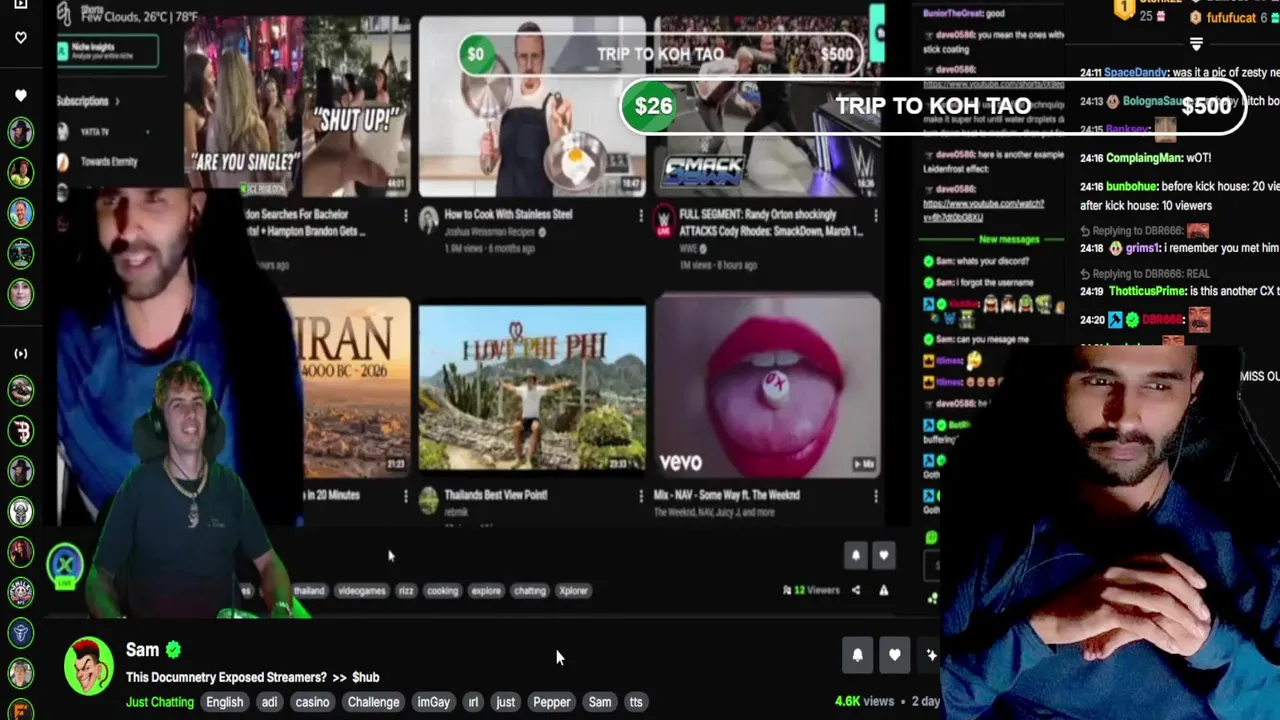The image size is (1280, 720).
Task: Click the live radio icon in left sidebar
Action: click(x=21, y=353)
